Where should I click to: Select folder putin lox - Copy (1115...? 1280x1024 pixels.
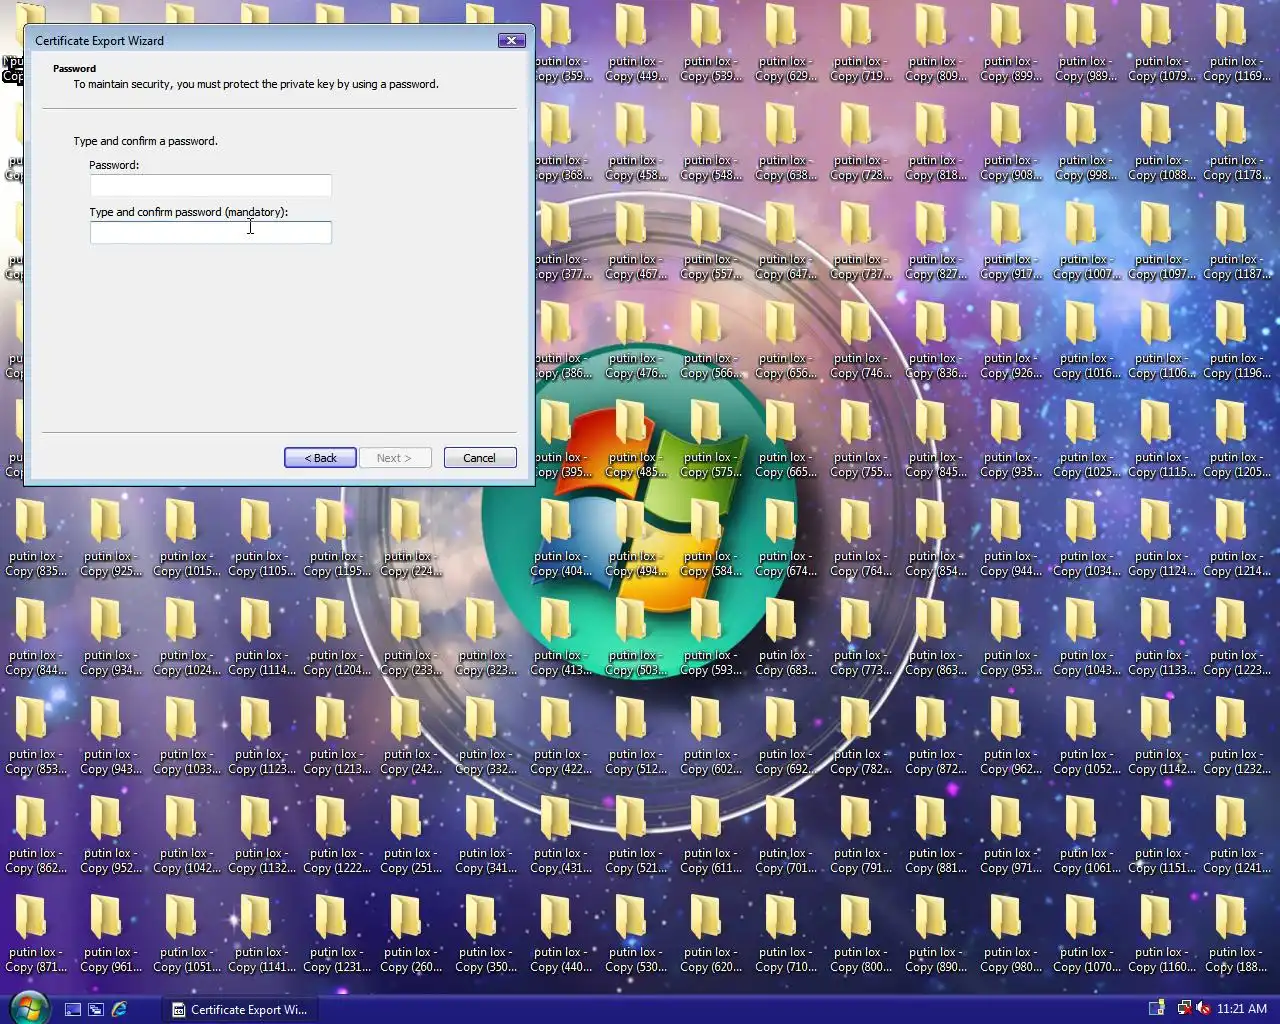coord(1161,440)
